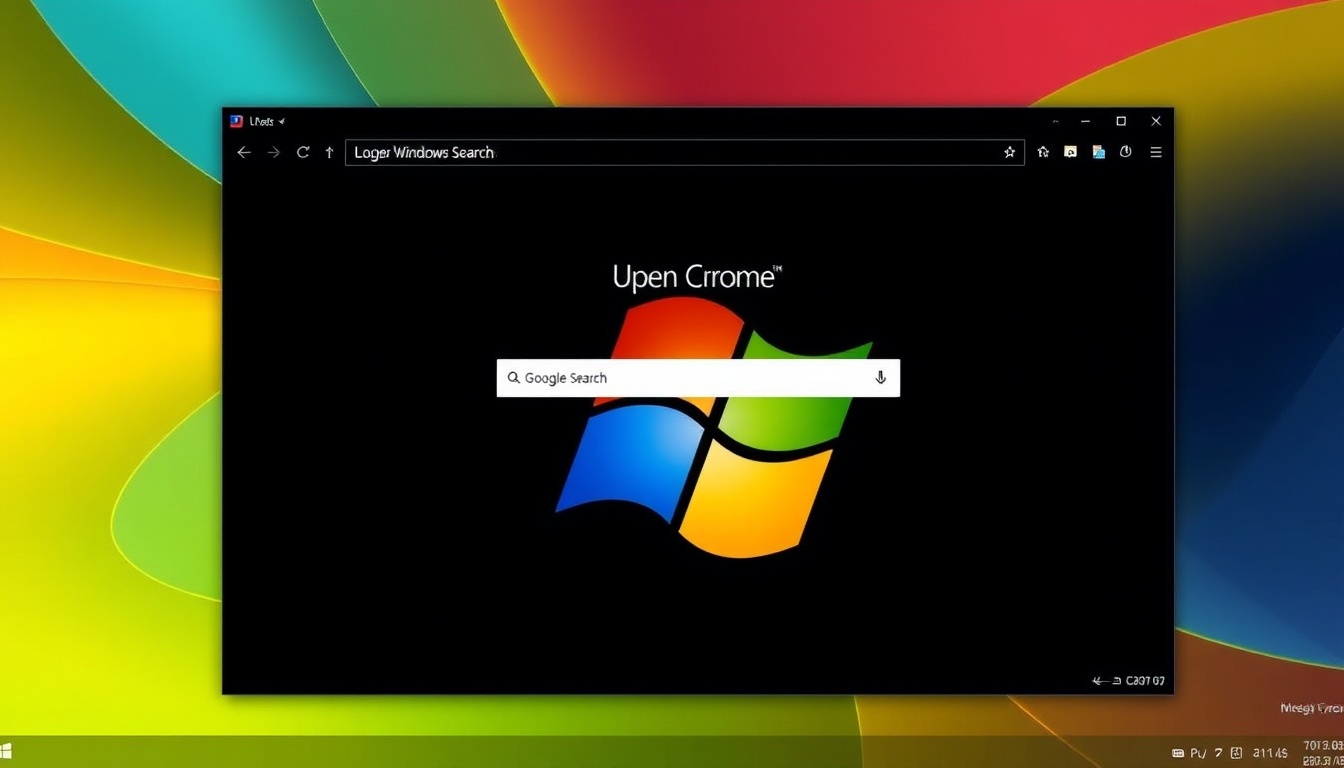Click inside the Google Search box

(698, 378)
